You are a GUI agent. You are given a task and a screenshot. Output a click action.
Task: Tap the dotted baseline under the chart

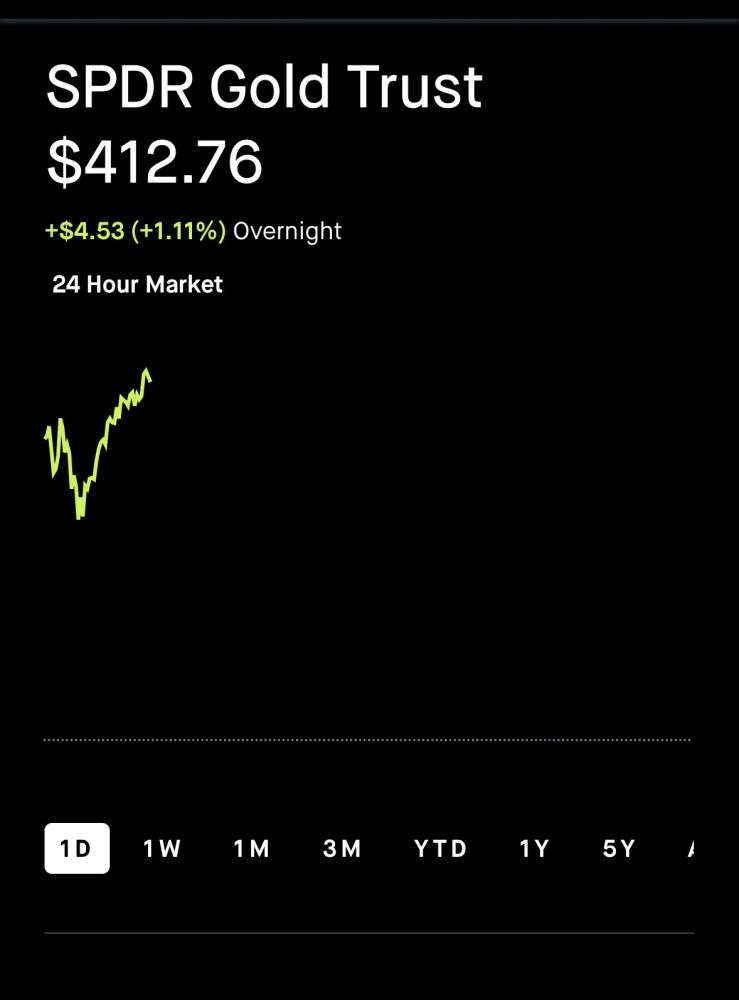point(368,740)
